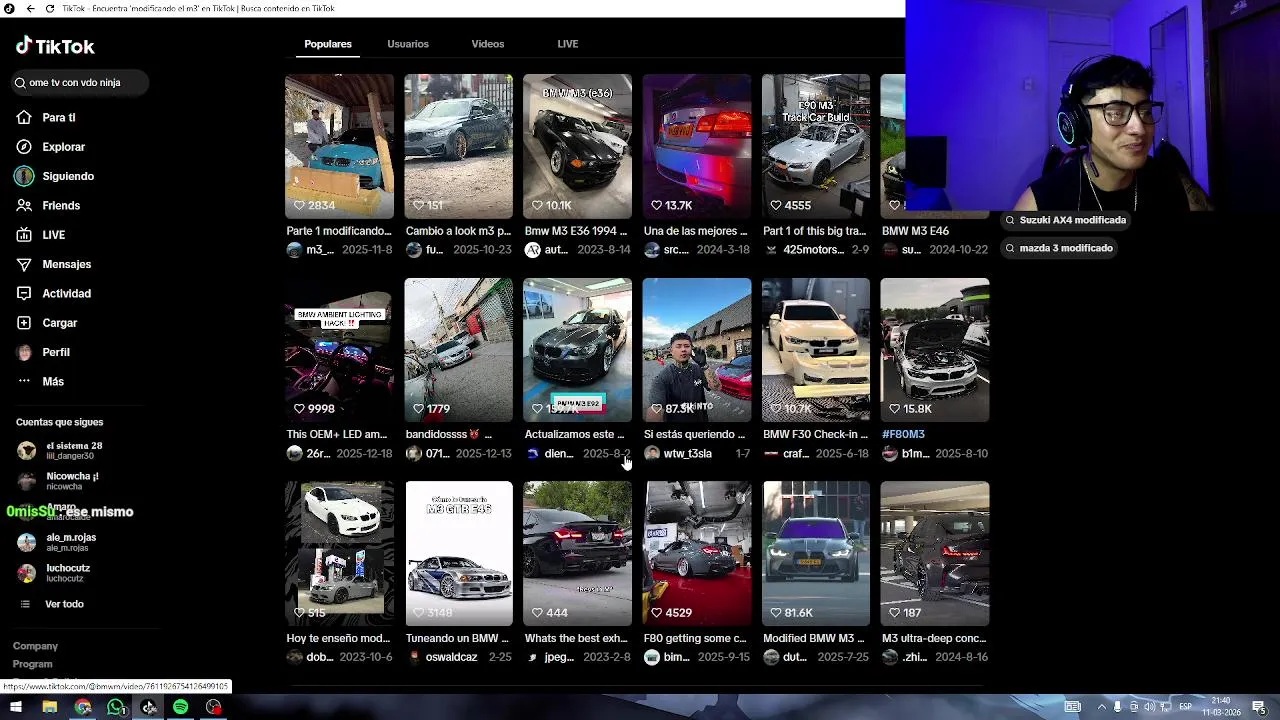Go back with the browser arrow

click(x=30, y=8)
